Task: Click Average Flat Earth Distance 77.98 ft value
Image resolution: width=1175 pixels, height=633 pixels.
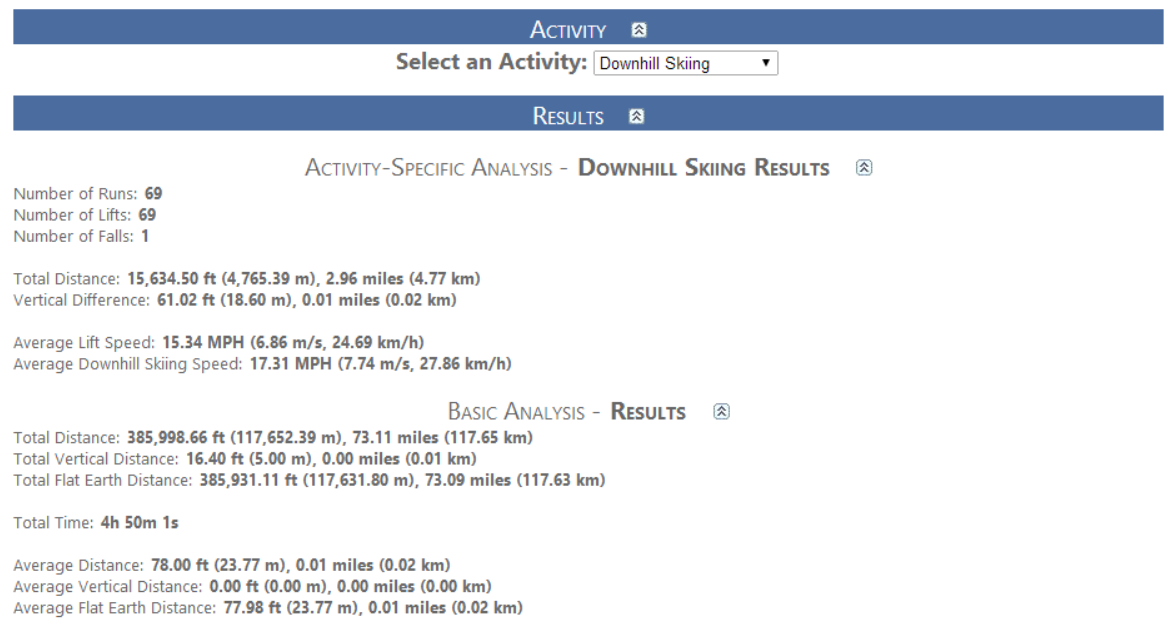Action: (373, 608)
